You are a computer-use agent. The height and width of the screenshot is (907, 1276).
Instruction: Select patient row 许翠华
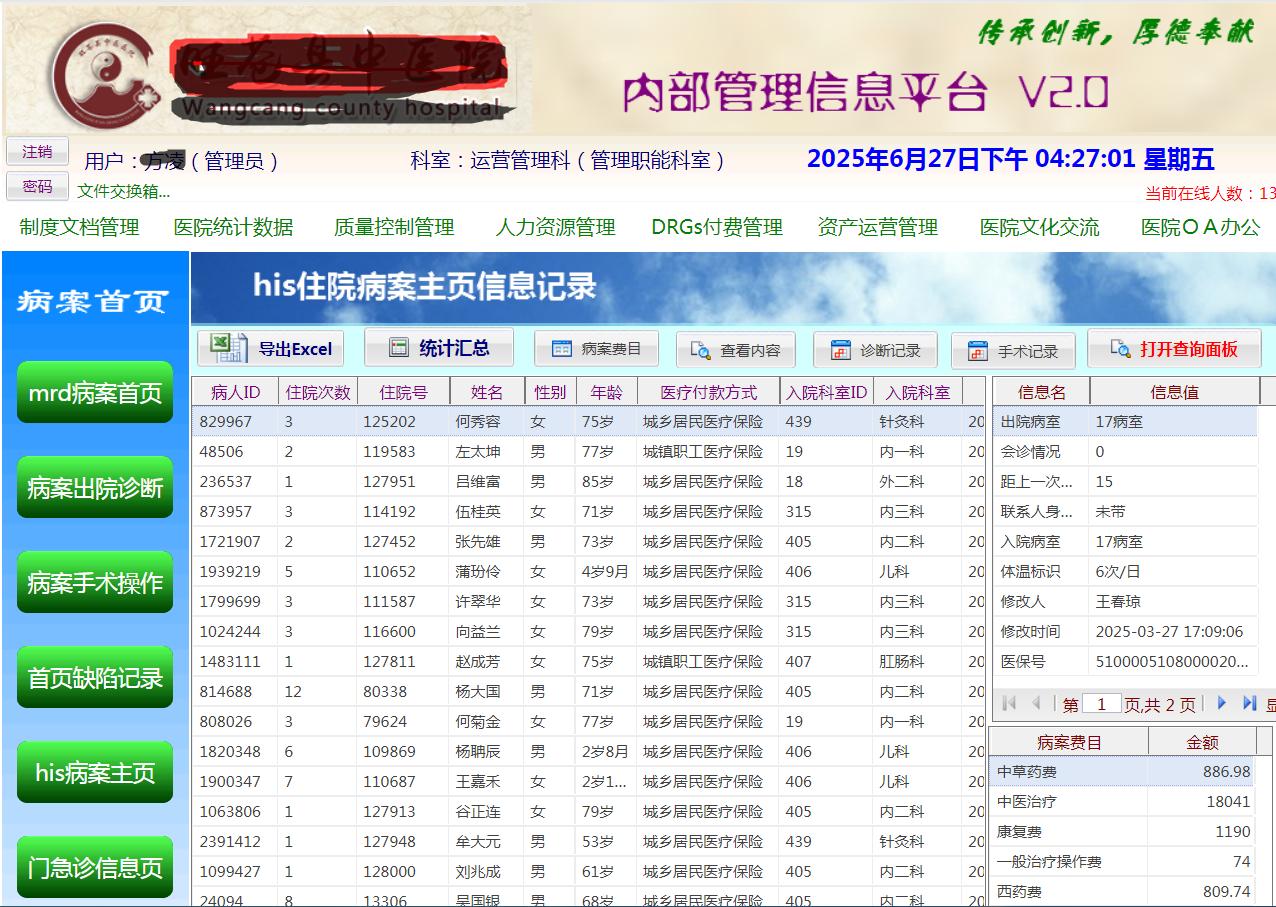(x=588, y=602)
